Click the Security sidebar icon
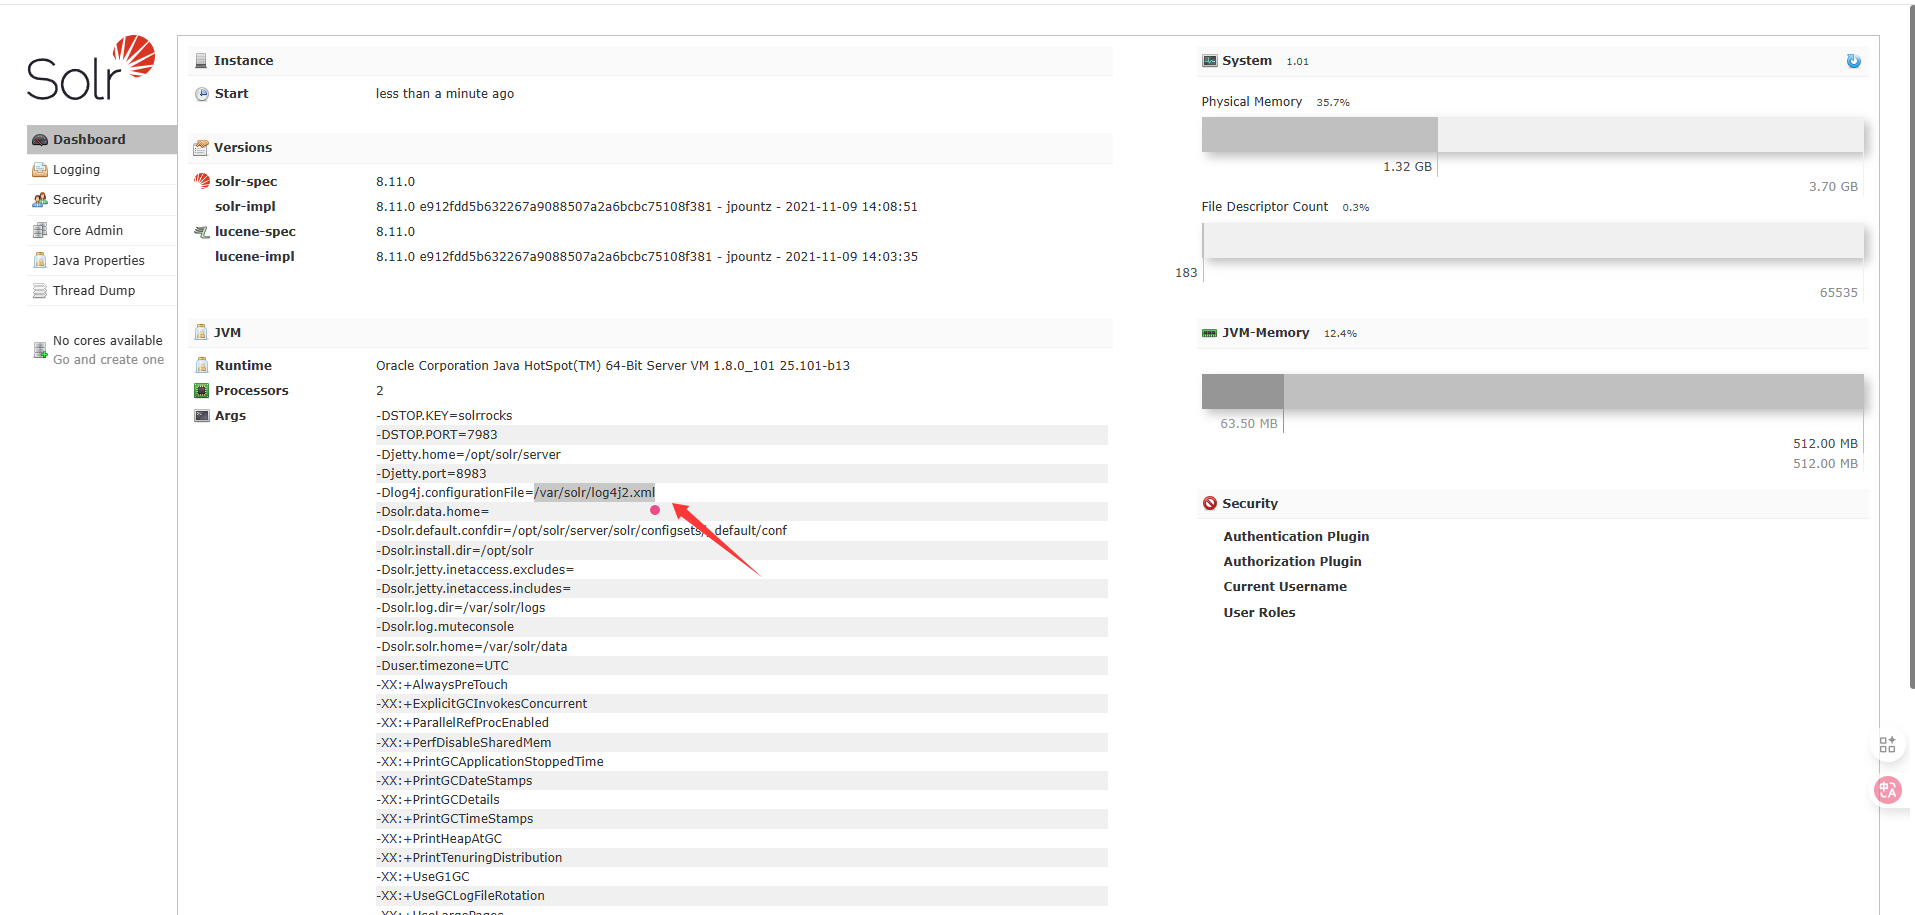The height and width of the screenshot is (915, 1915). [x=40, y=200]
